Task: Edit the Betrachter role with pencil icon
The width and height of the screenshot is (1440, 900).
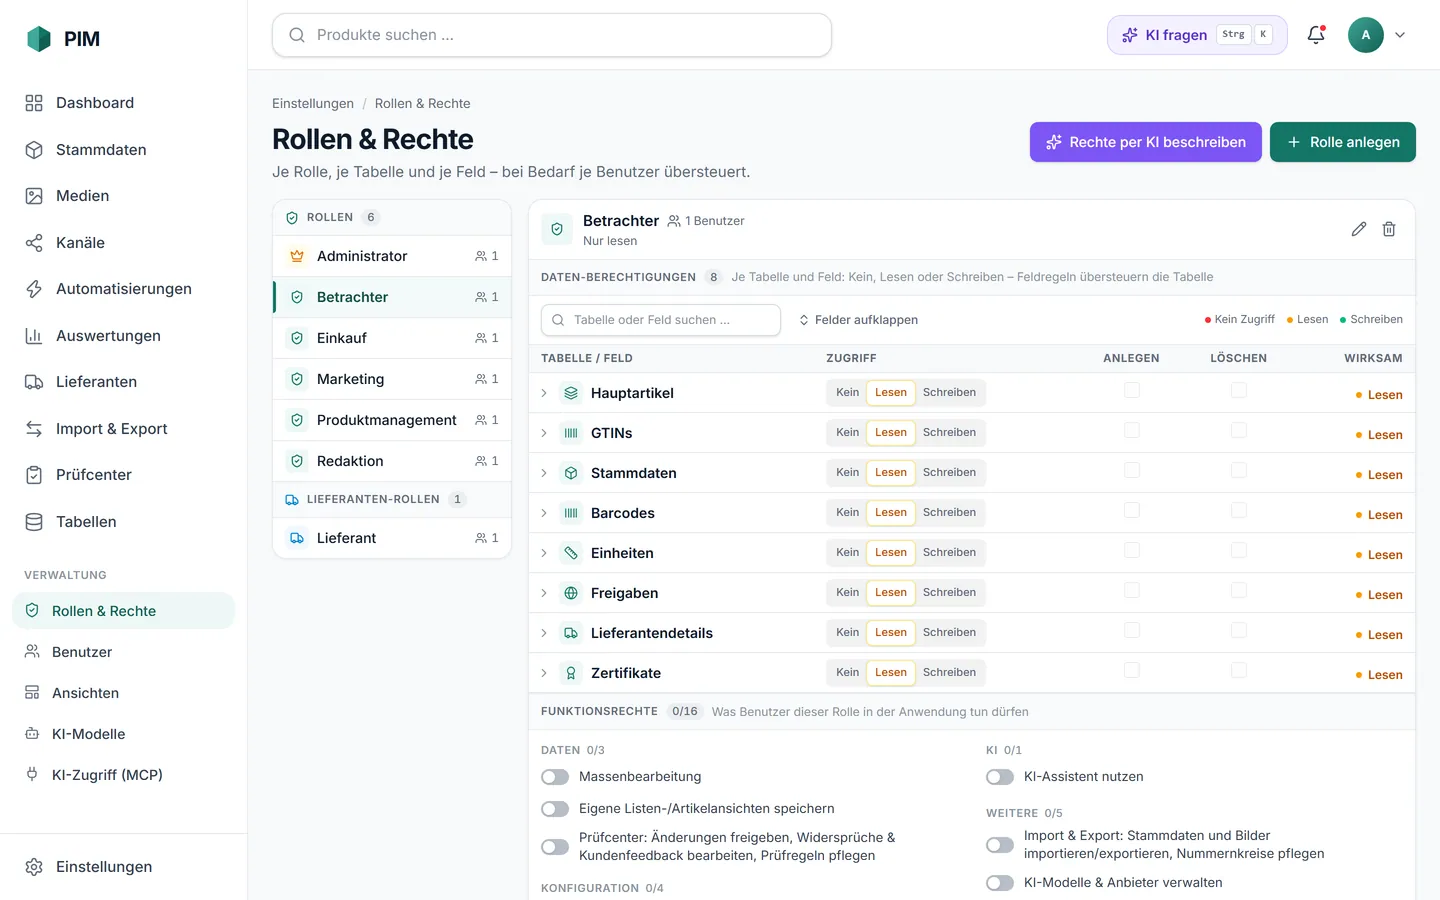Action: (1359, 229)
